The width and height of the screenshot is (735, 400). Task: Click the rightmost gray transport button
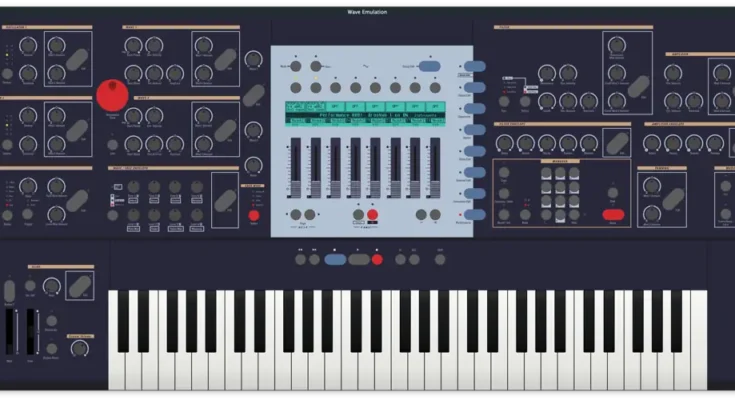point(440,260)
